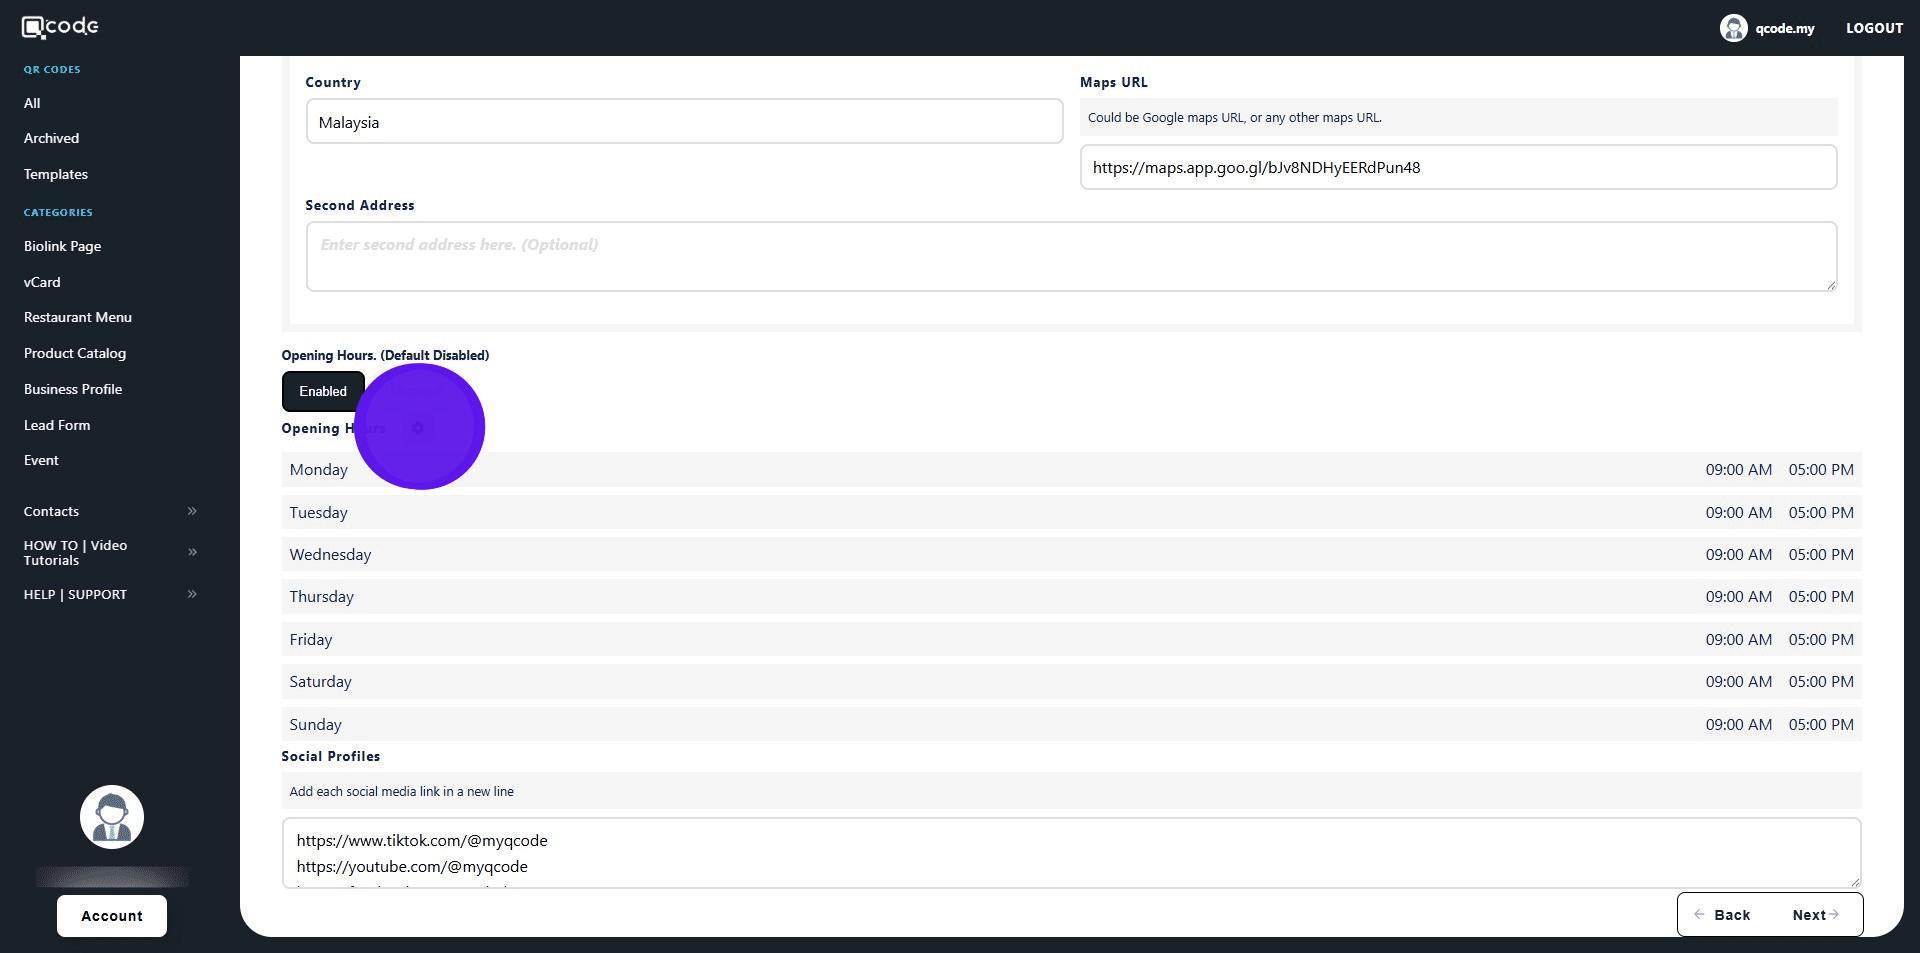Toggle the Opening Hours Enabled button
1920x953 pixels.
pos(323,391)
